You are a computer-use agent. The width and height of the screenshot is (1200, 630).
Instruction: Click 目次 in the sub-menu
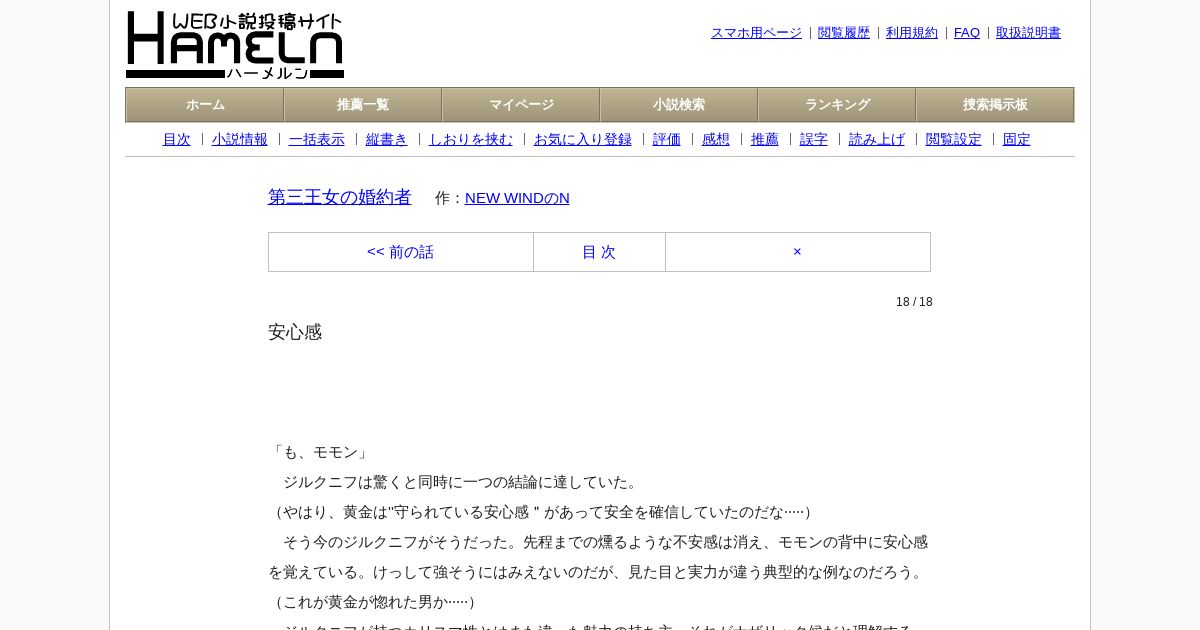tap(176, 140)
